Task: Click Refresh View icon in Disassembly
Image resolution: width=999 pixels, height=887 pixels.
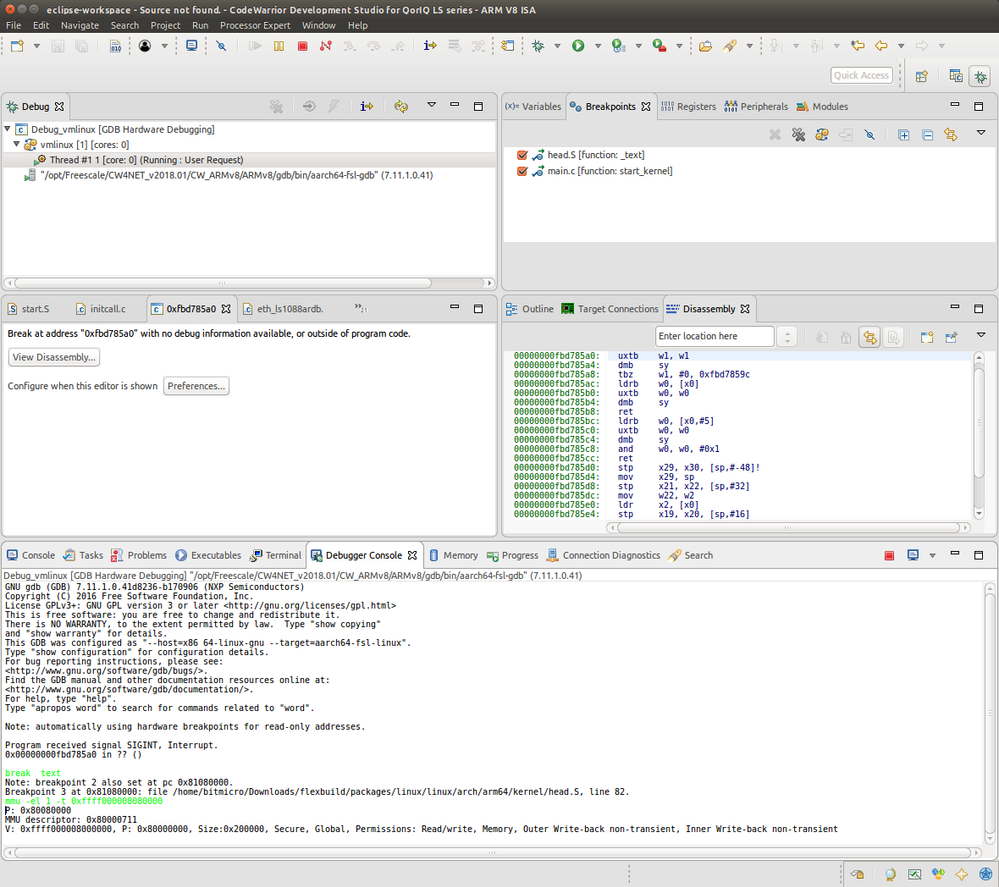Action: click(x=822, y=337)
